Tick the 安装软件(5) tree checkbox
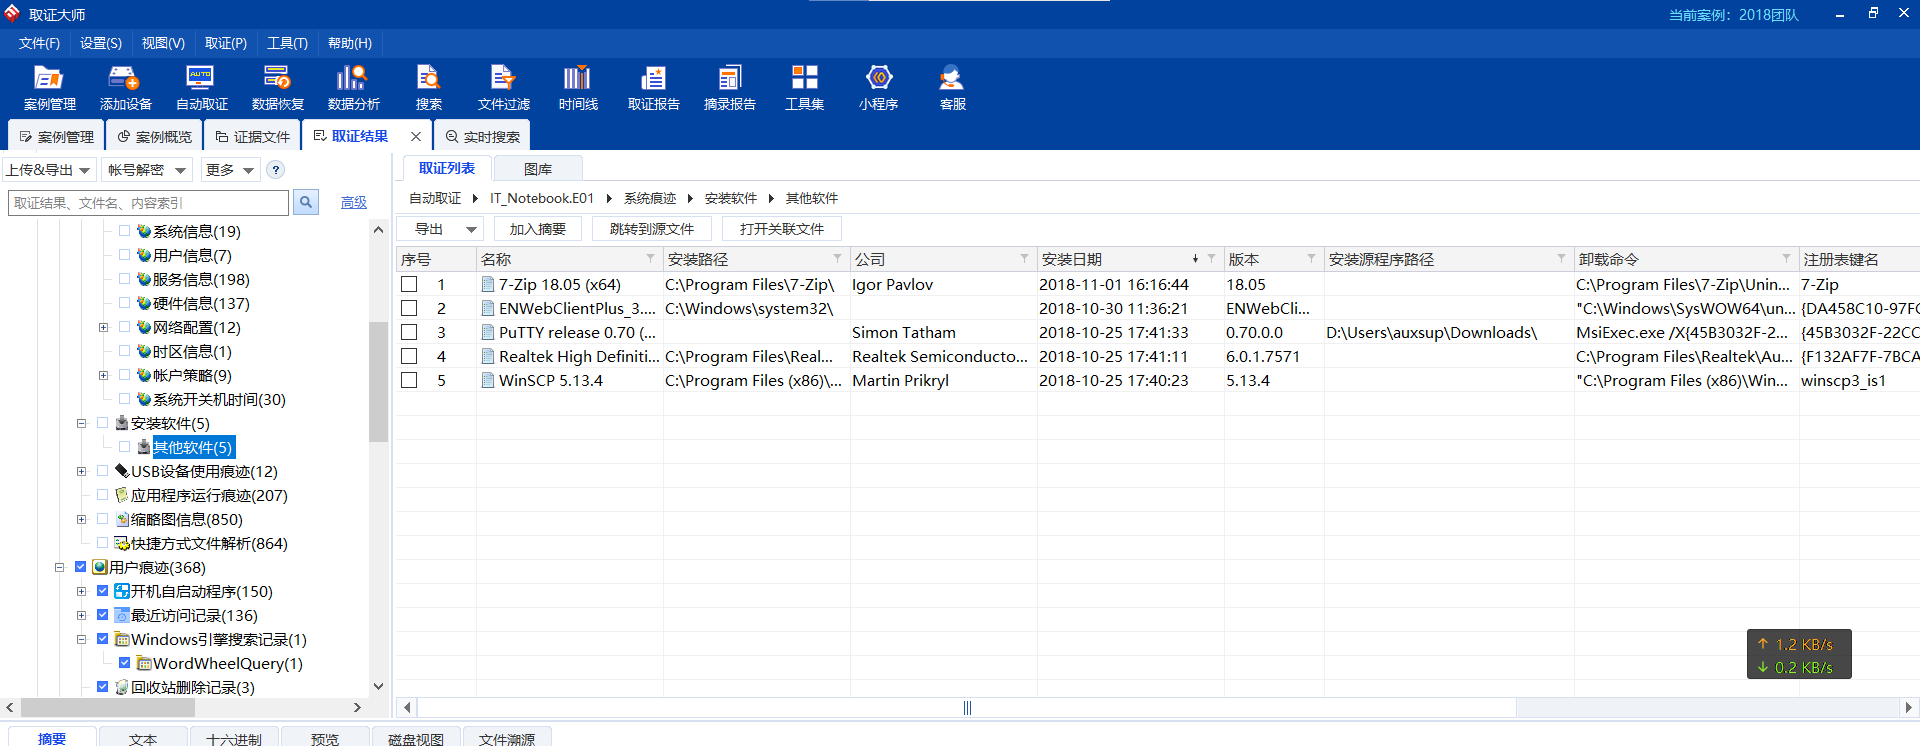This screenshot has height=746, width=1920. click(103, 422)
